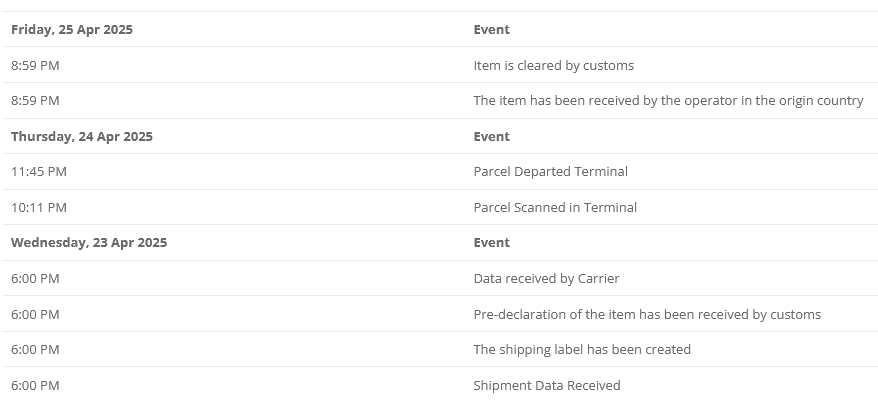Click the 'Parcel Scanned in Terminal' event
This screenshot has width=878, height=400.
click(555, 207)
